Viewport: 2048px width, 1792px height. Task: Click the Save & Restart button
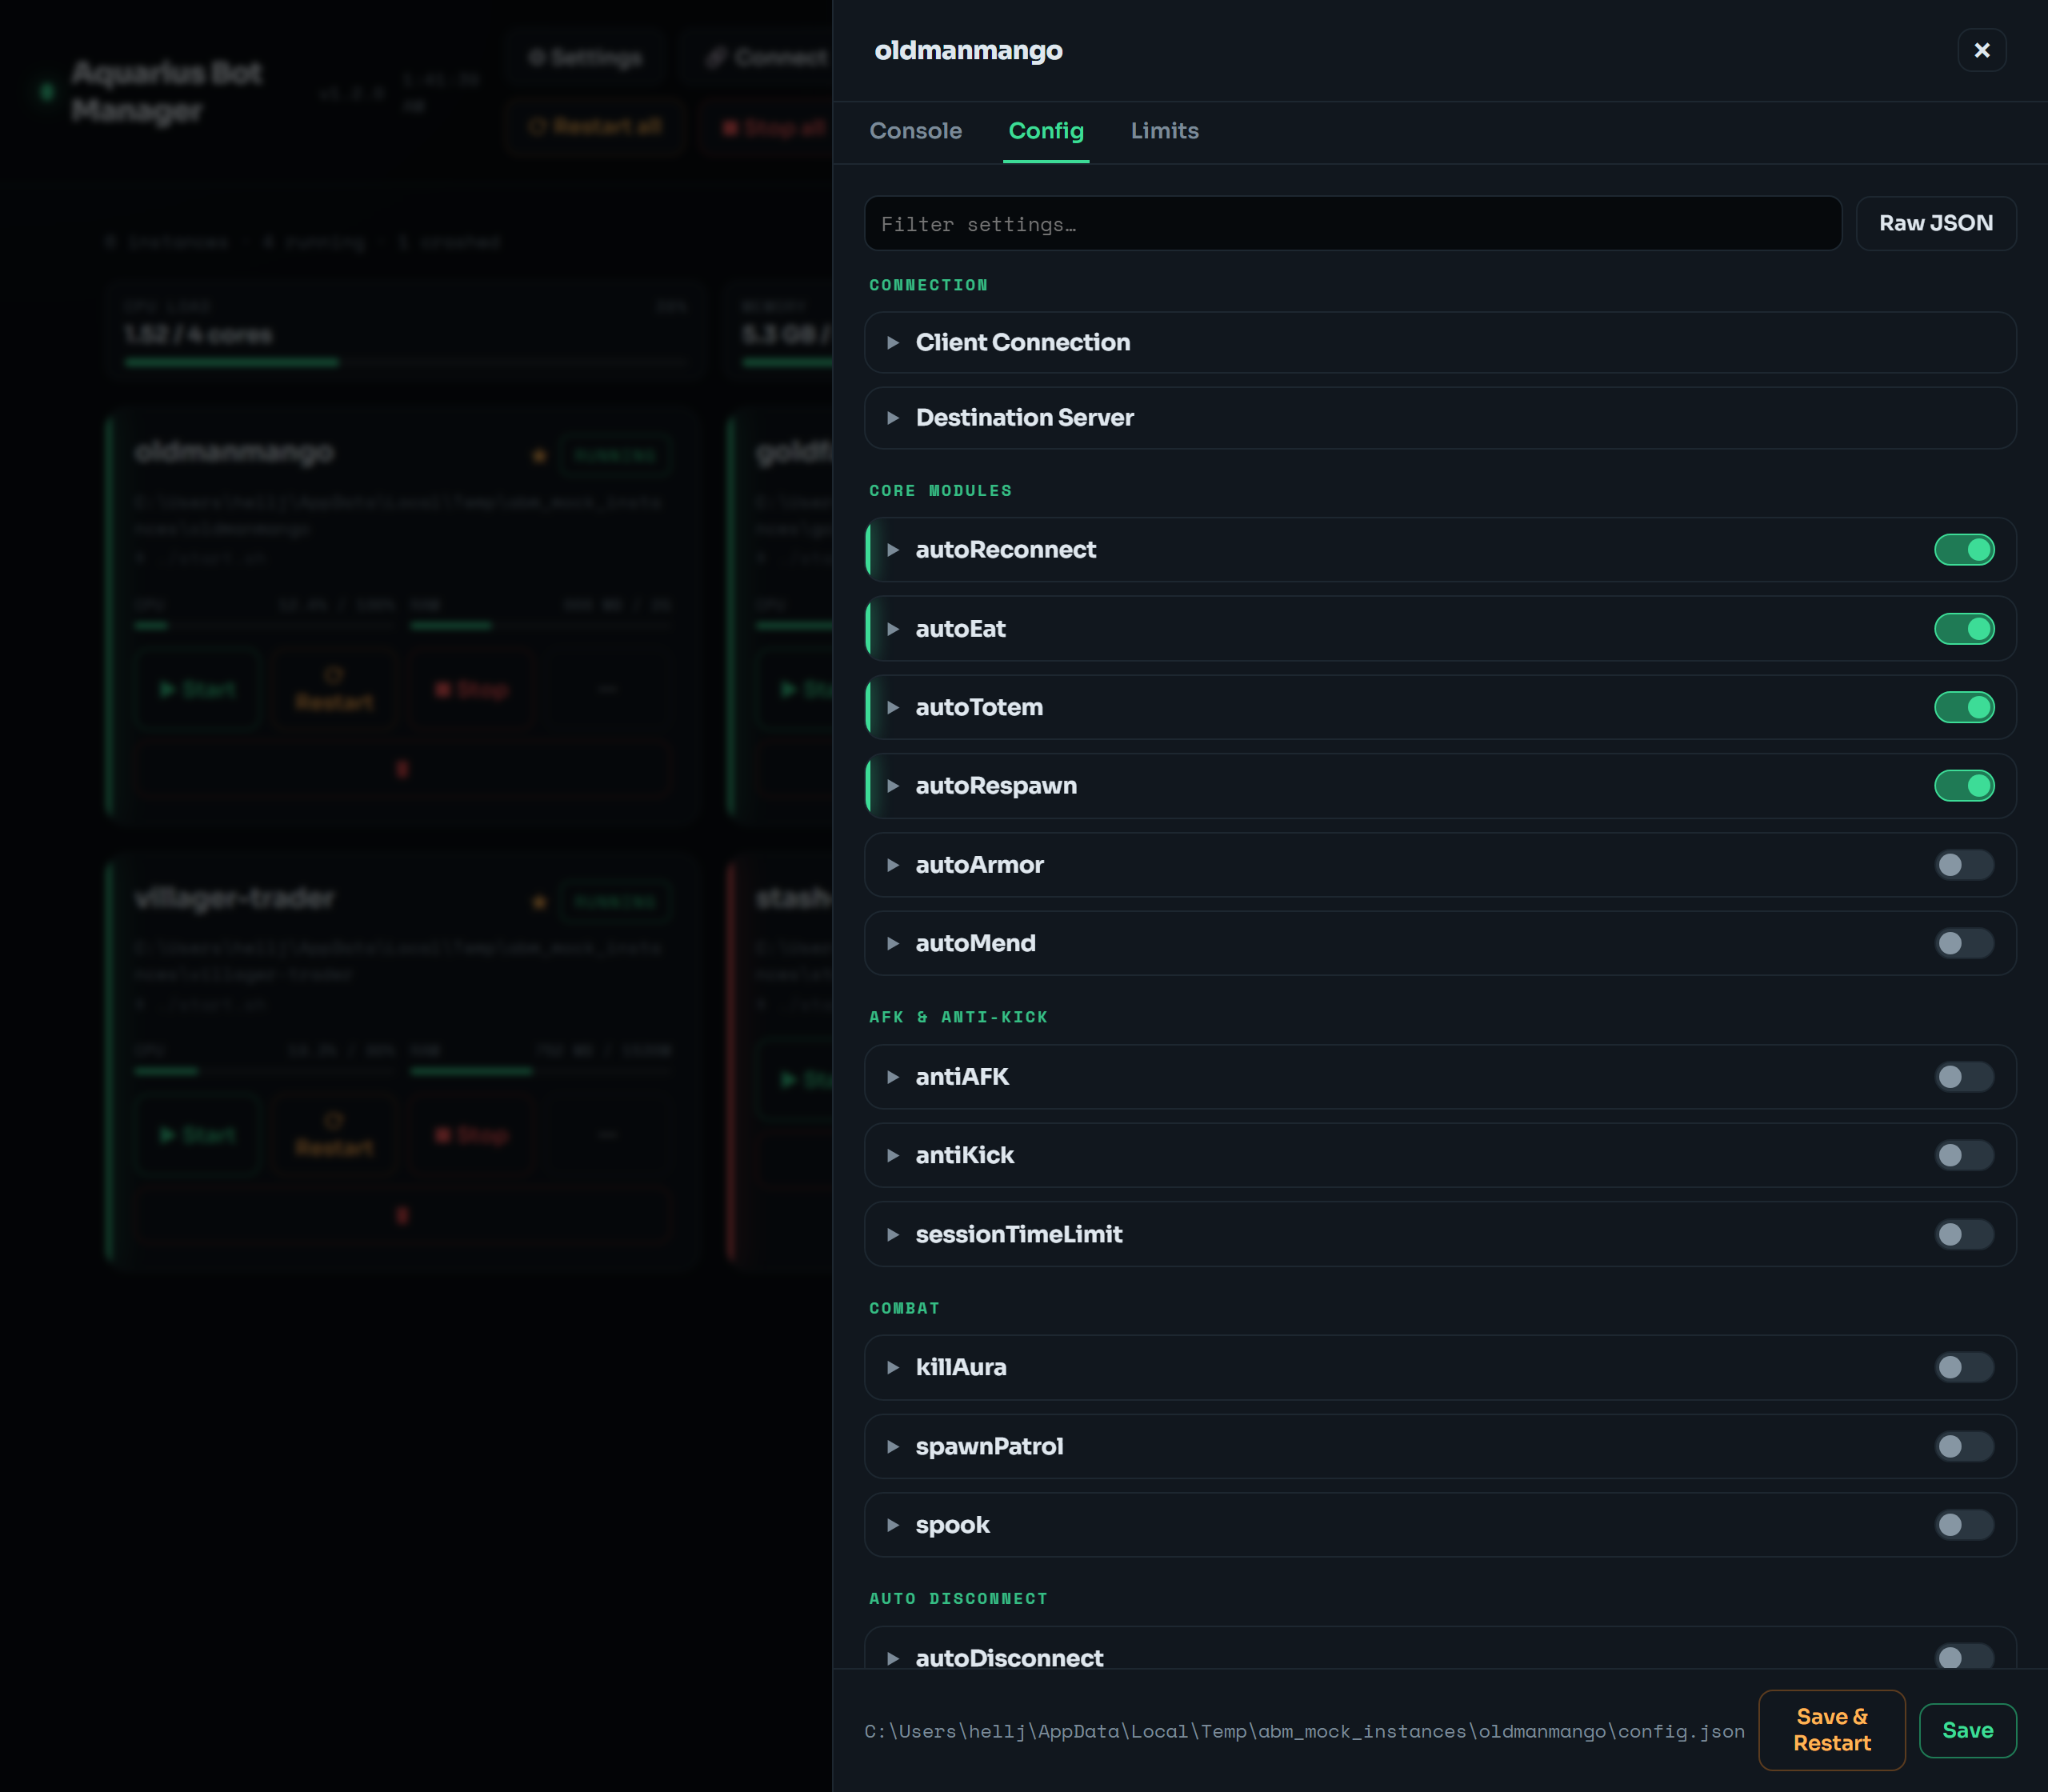[x=1831, y=1730]
